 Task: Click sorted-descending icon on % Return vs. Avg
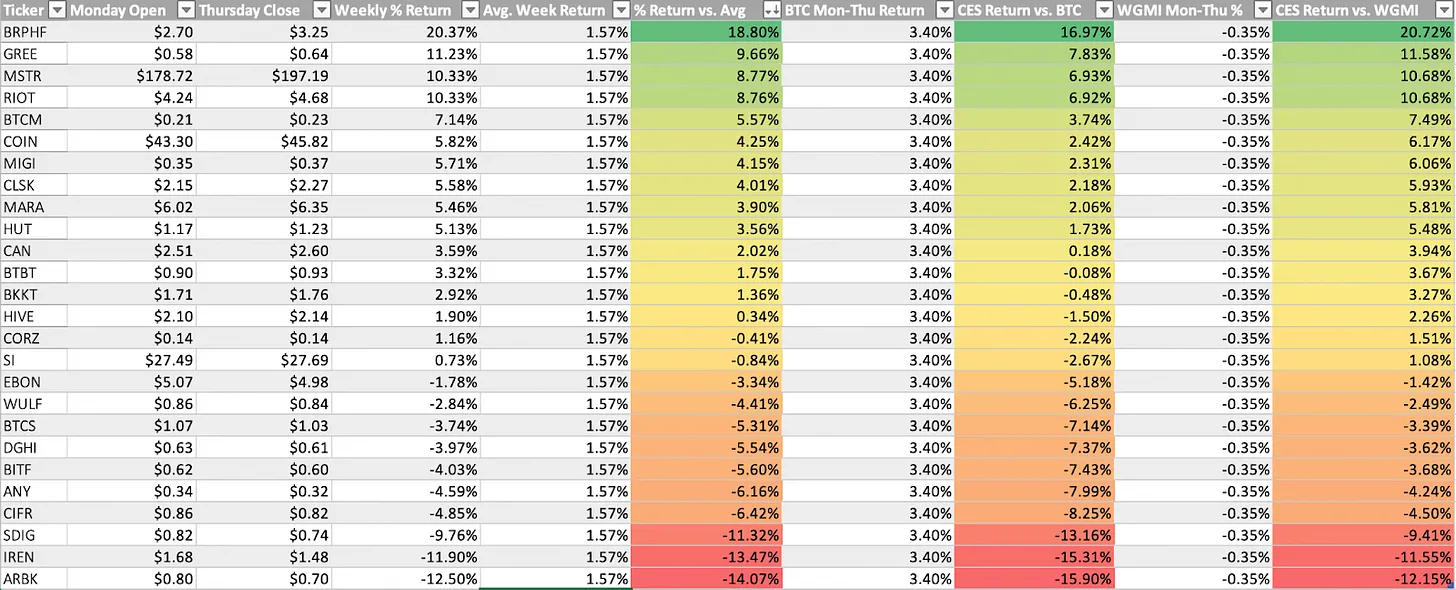(x=771, y=10)
